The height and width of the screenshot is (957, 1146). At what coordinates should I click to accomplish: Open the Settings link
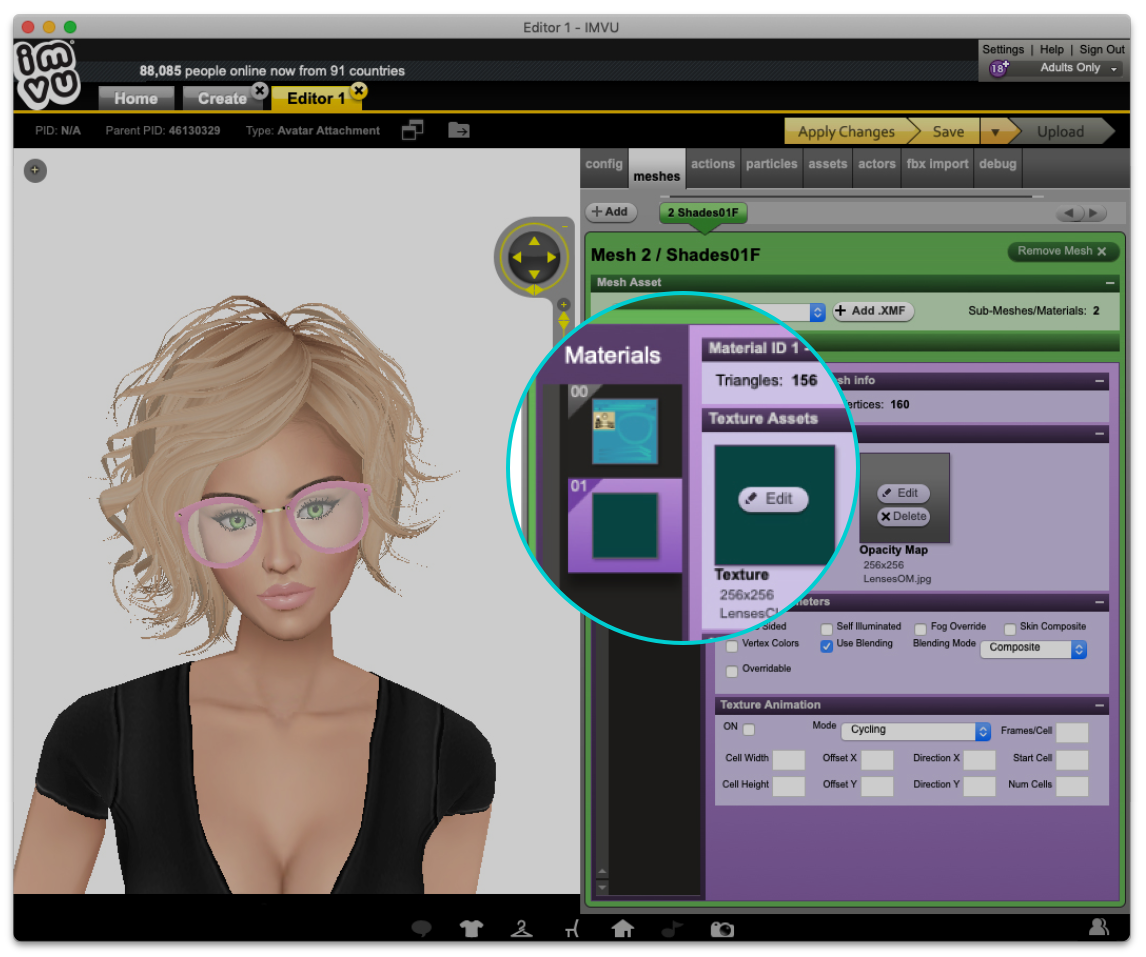1003,50
